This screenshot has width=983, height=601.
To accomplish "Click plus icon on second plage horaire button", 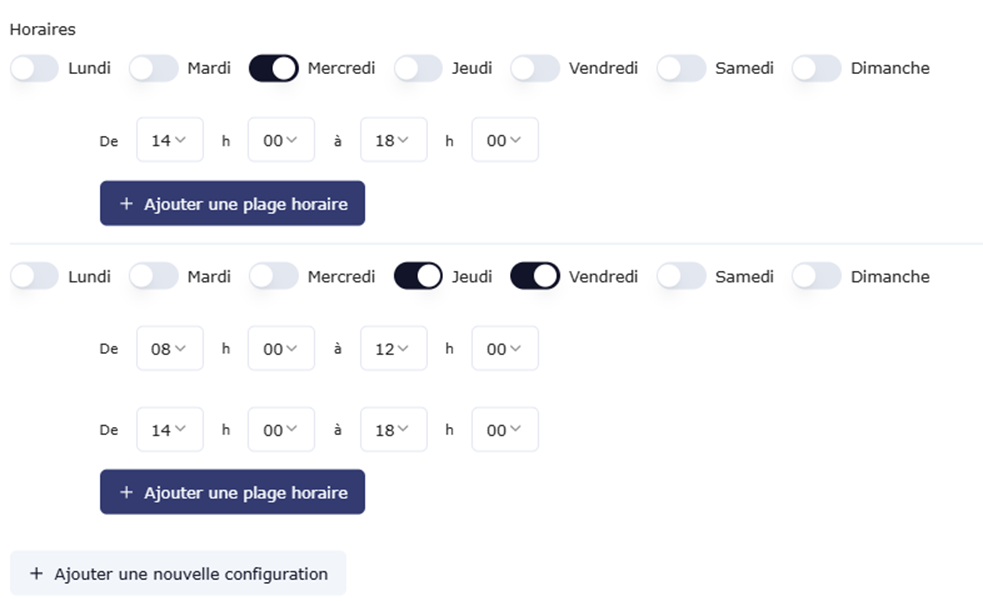I will (x=126, y=493).
